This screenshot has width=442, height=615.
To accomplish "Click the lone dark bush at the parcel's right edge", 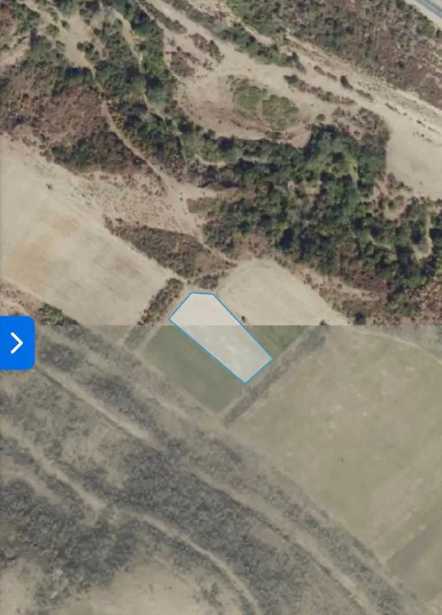I will click(244, 318).
